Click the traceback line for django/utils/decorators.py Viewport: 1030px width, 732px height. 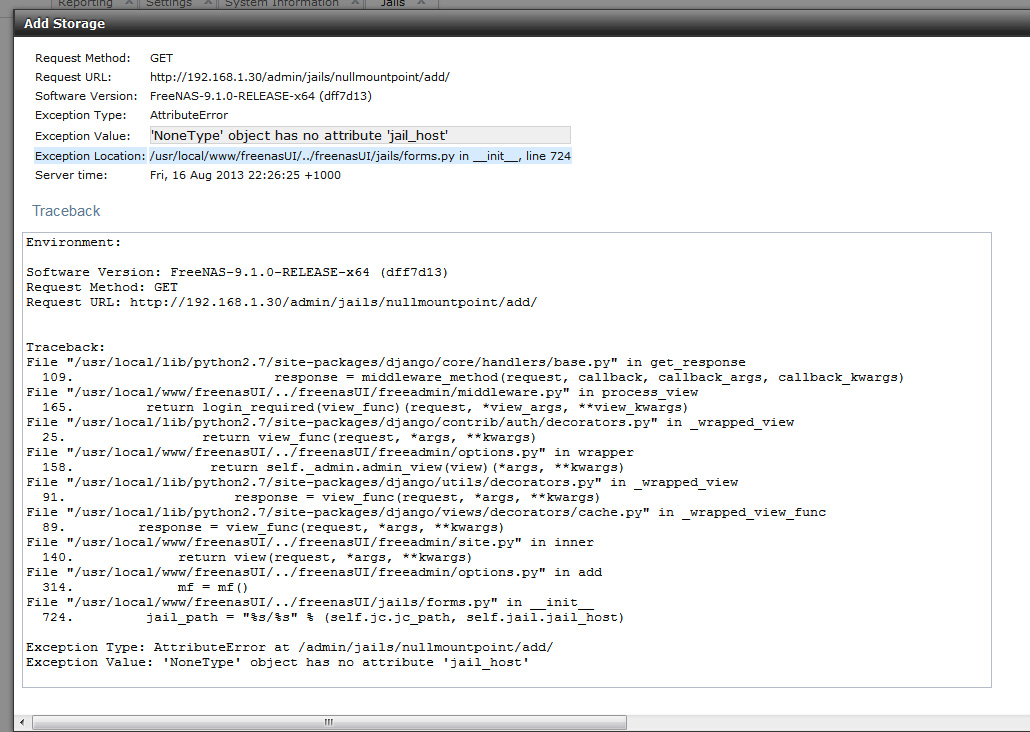point(382,482)
